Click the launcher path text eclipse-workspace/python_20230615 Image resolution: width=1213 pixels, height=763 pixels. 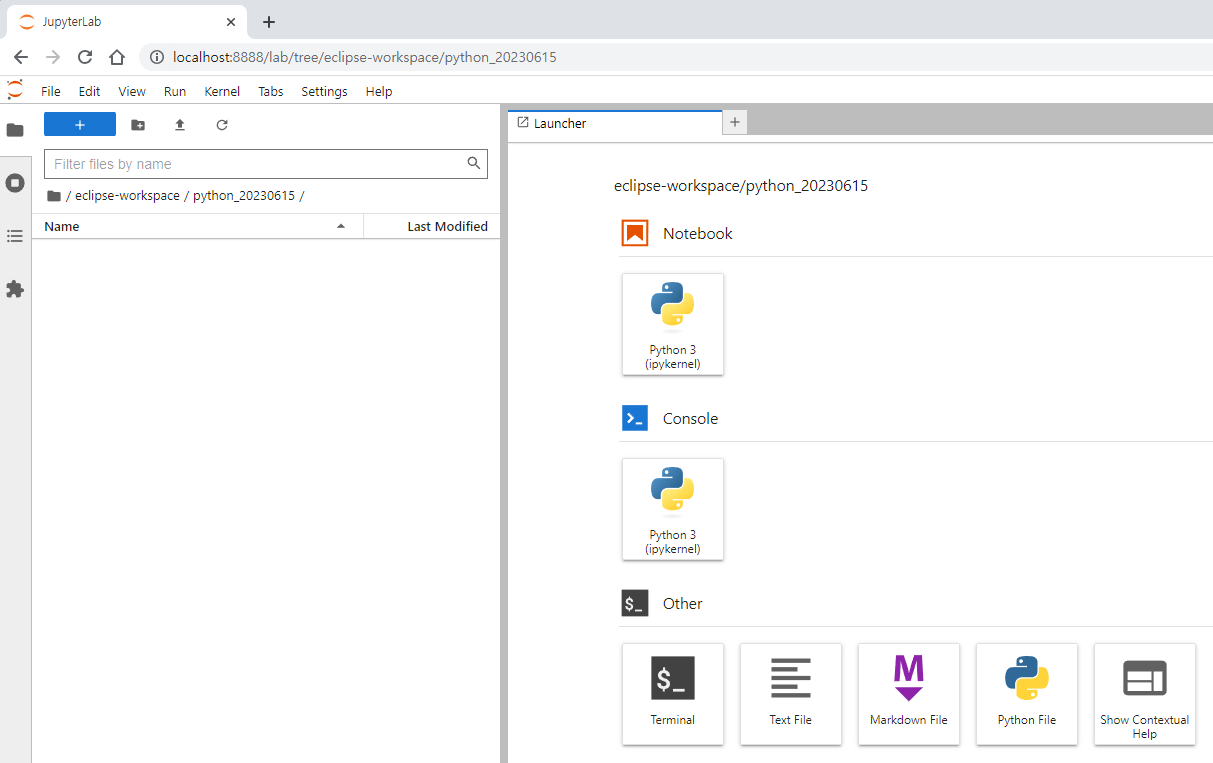click(741, 186)
